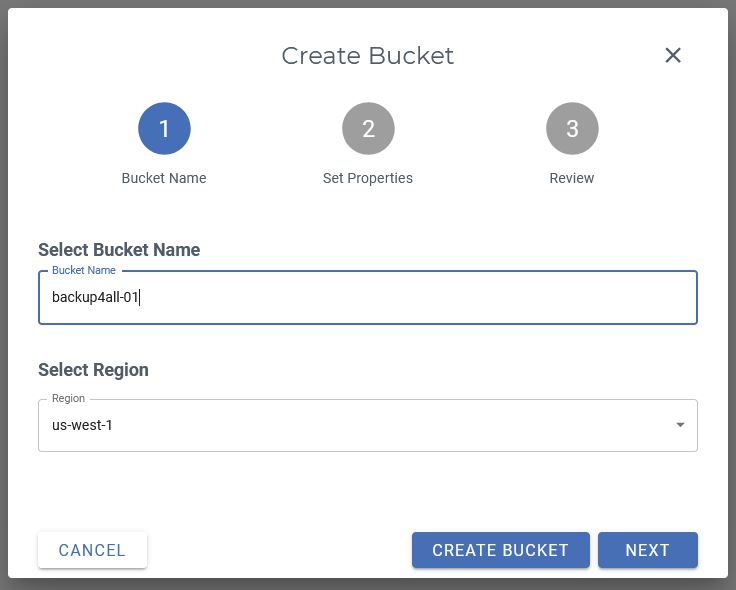This screenshot has width=736, height=590.
Task: Click the Select Region heading
Action: (93, 370)
